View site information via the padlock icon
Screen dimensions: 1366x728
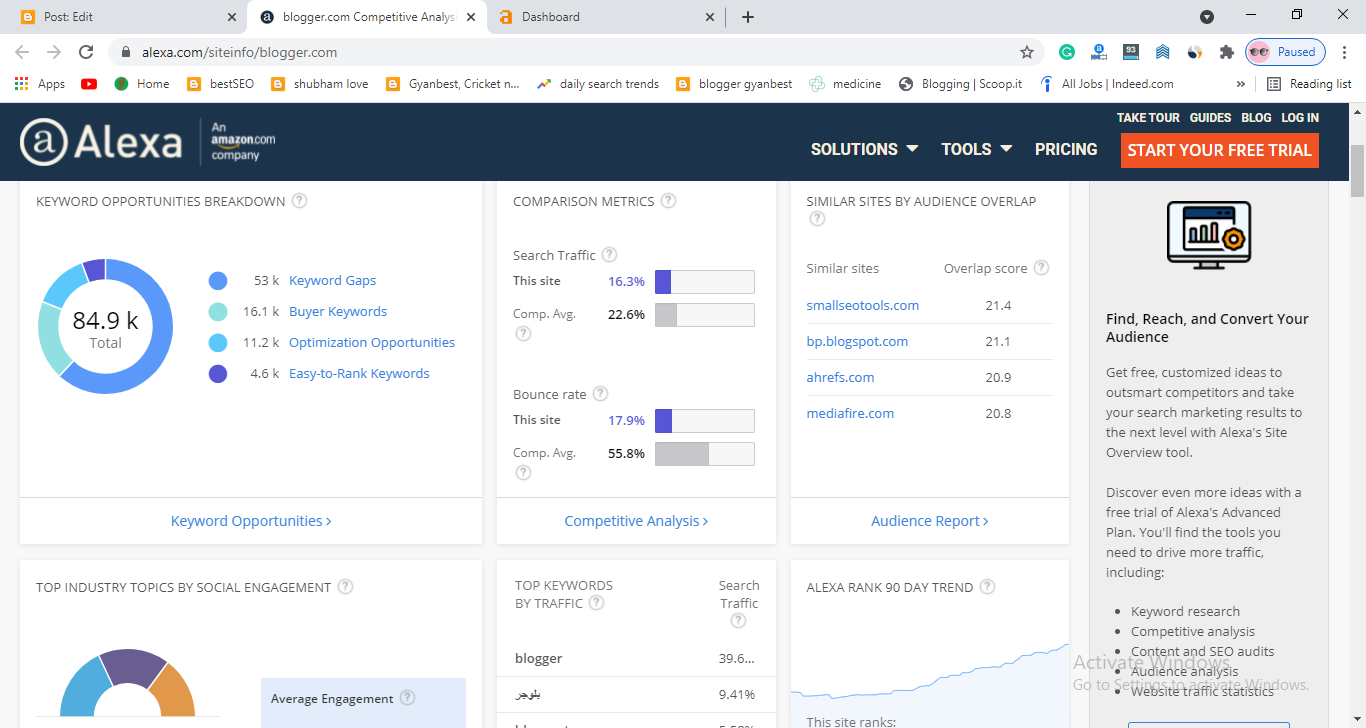(126, 52)
